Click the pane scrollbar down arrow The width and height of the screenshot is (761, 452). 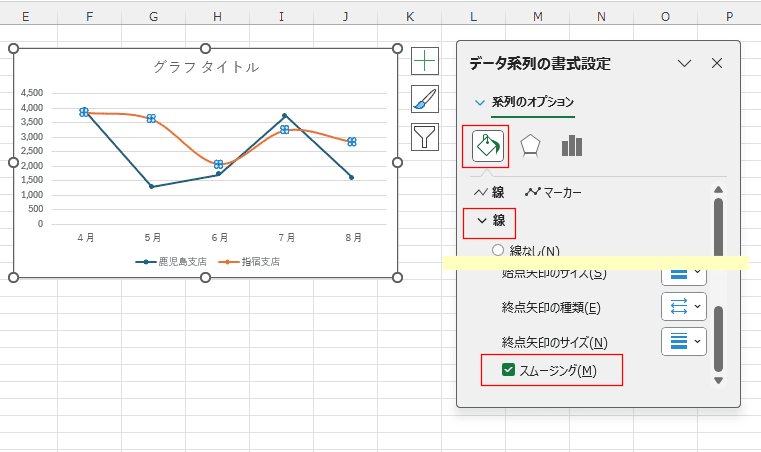coord(717,380)
